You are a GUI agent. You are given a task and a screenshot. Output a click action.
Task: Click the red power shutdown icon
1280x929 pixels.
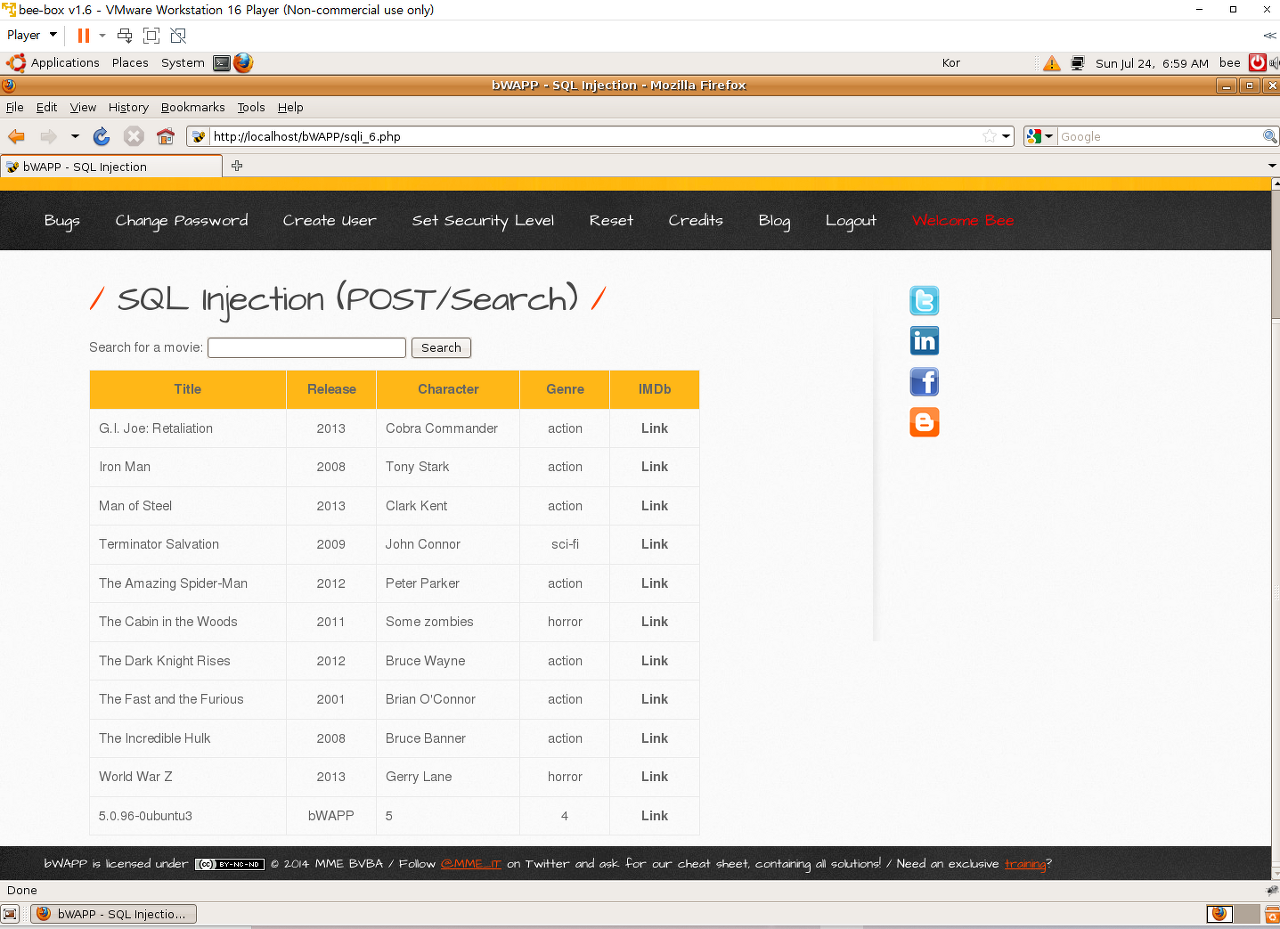point(1257,63)
